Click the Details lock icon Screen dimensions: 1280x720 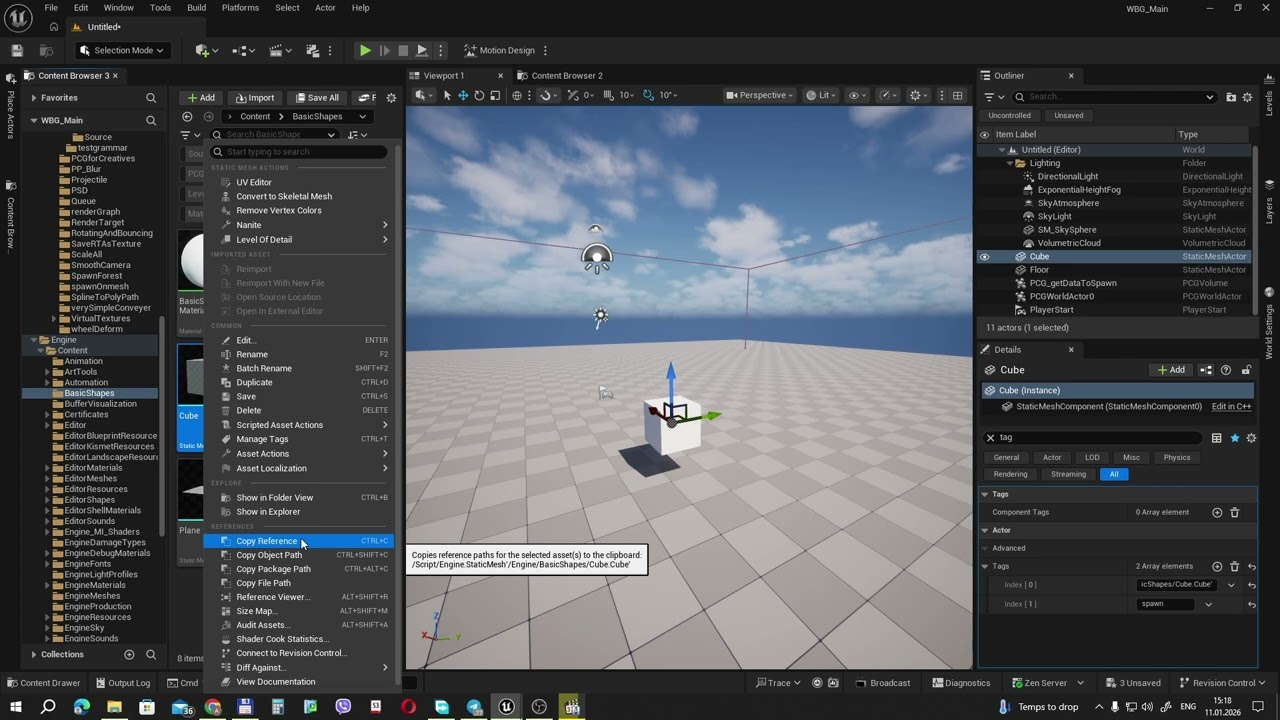pyautogui.click(x=1246, y=370)
